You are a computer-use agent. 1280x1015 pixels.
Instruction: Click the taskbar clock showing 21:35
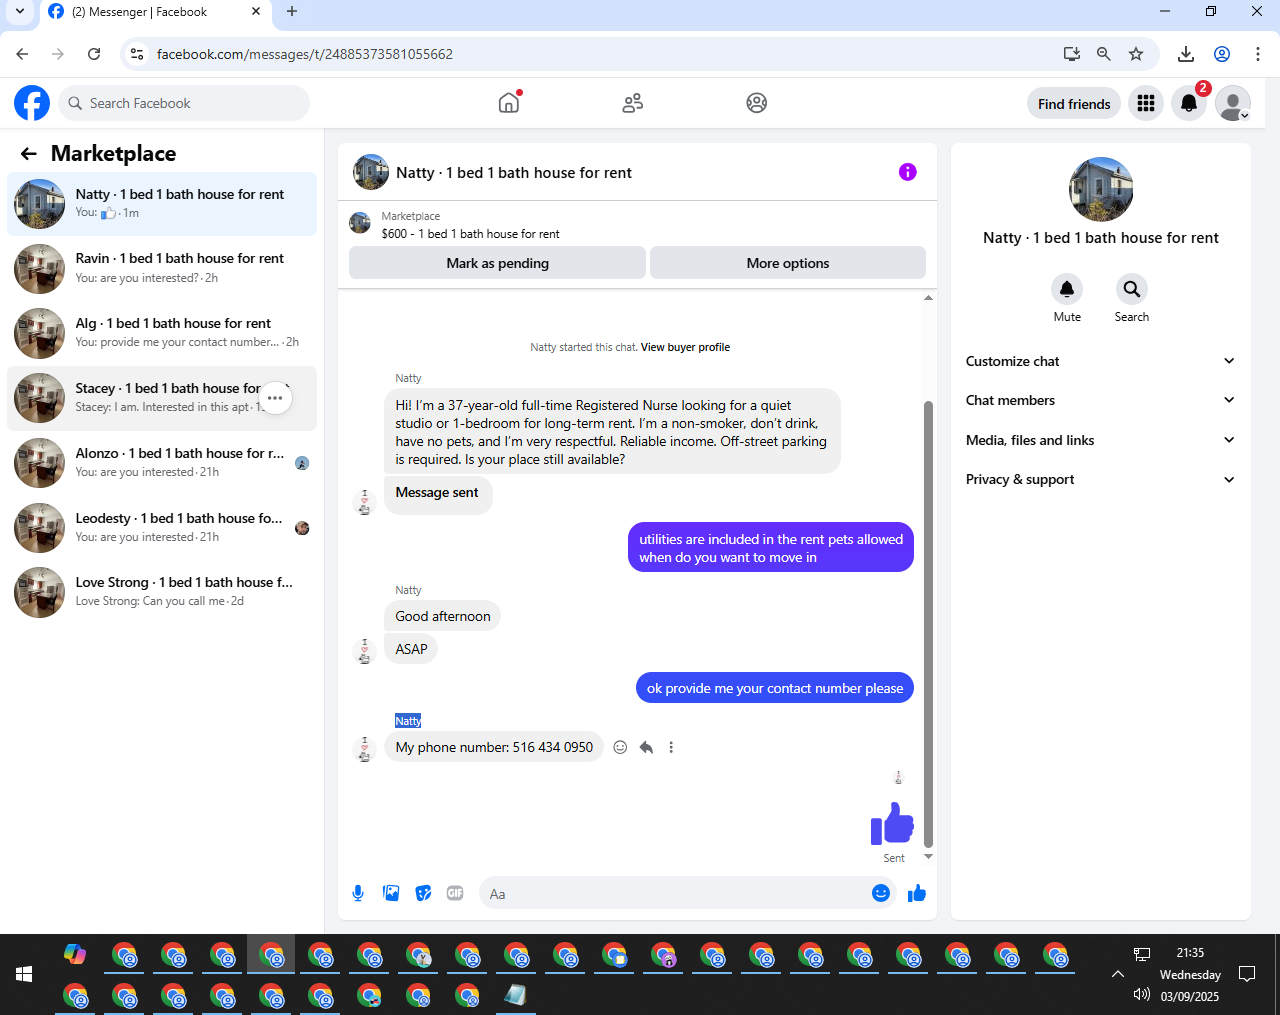coord(1190,953)
